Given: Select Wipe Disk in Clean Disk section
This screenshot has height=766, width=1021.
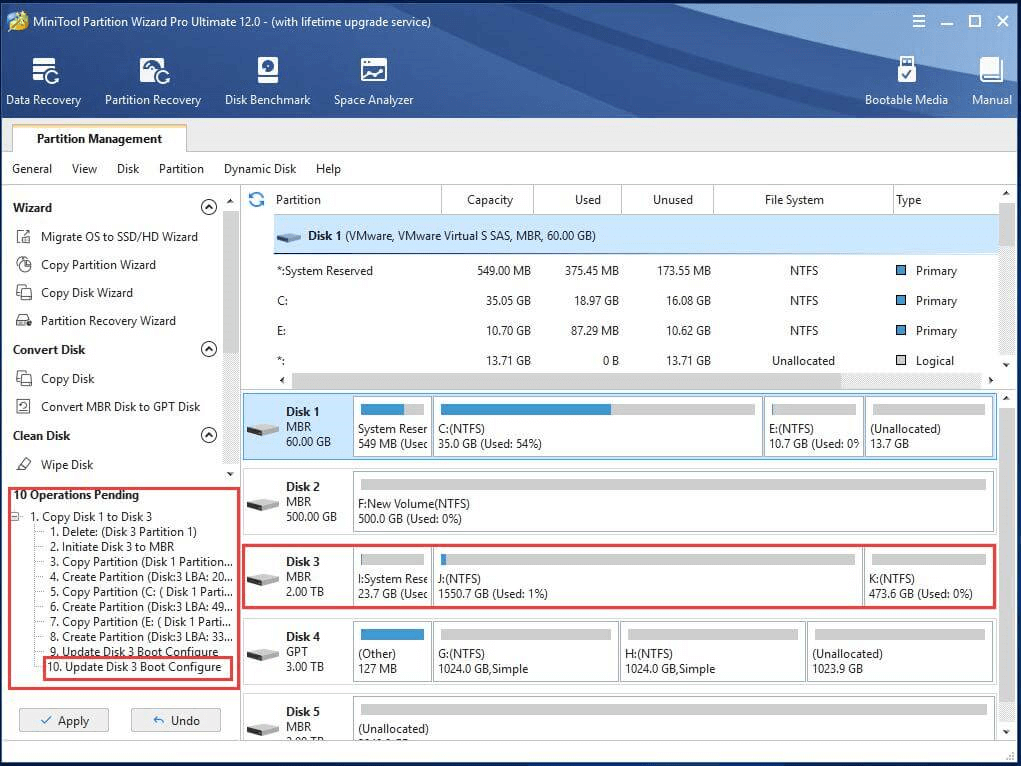Looking at the screenshot, I should tap(67, 465).
